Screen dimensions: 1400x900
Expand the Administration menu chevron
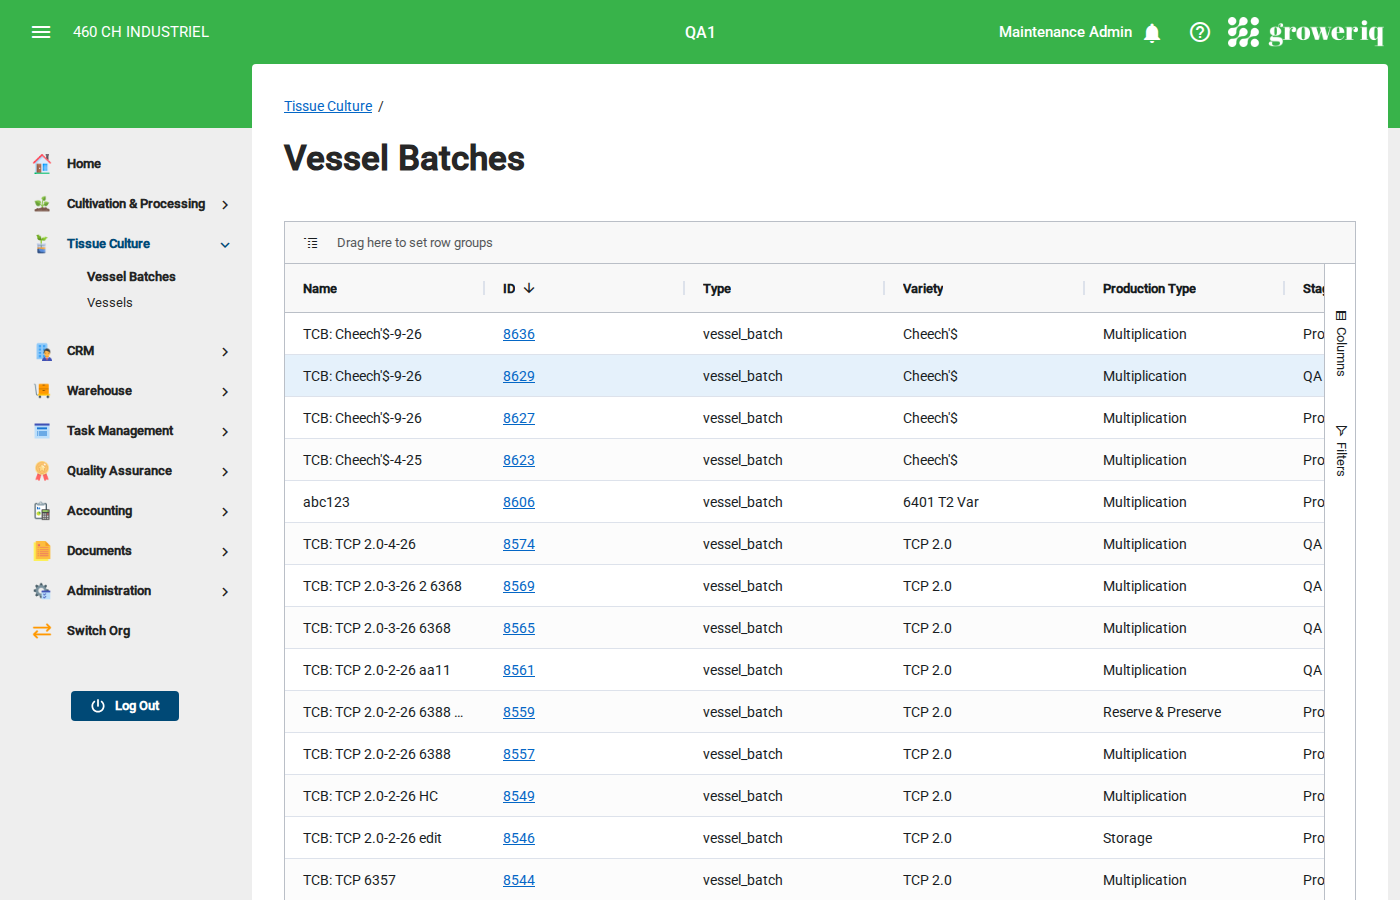pos(225,591)
